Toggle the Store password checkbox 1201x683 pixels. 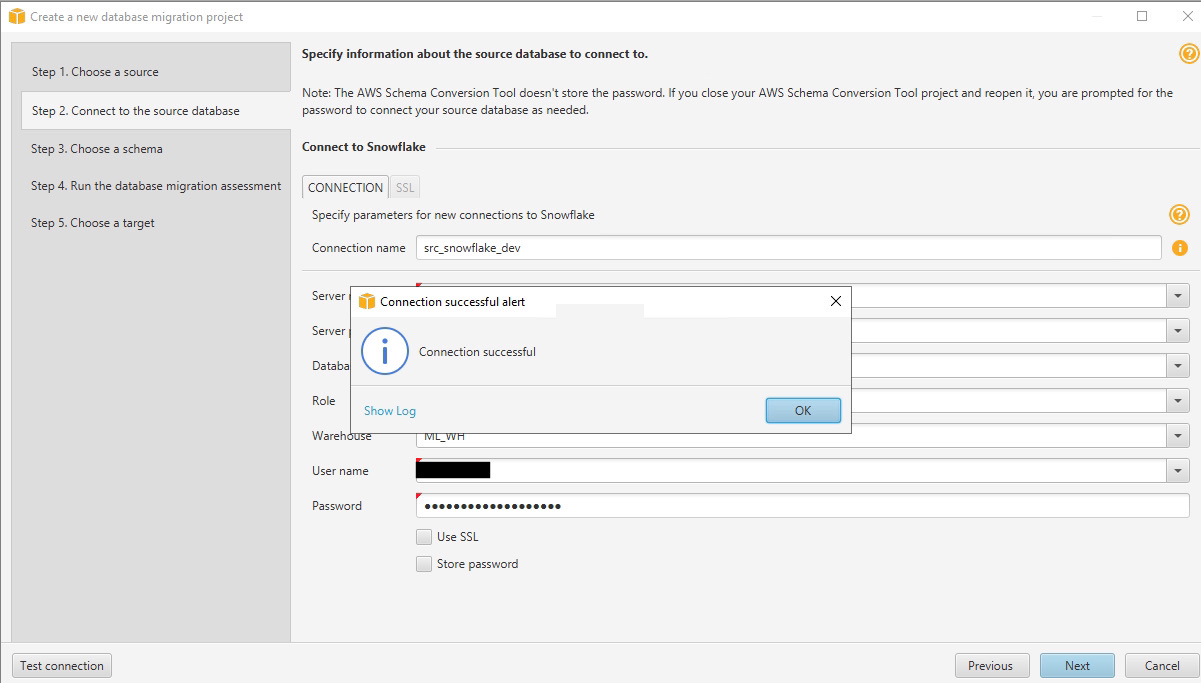pos(424,564)
